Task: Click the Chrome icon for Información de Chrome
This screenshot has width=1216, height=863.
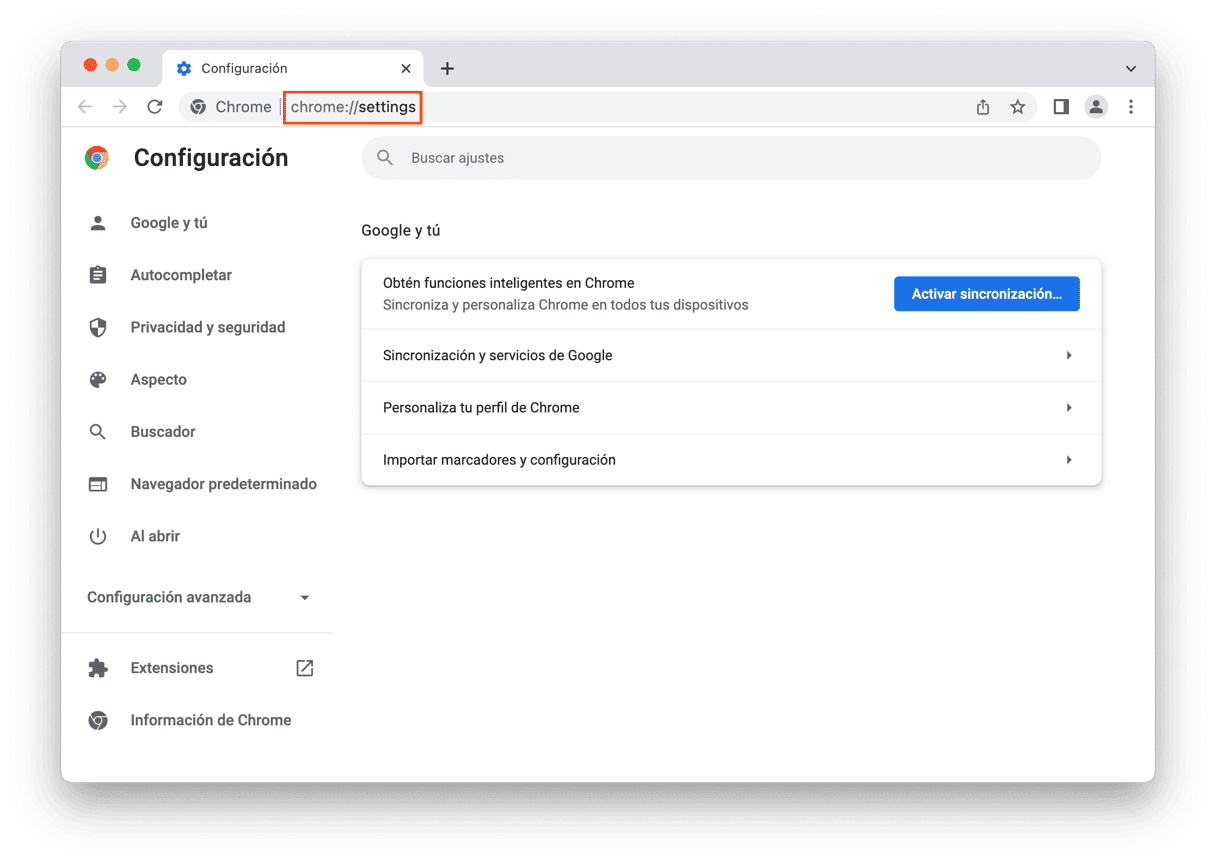Action: (x=98, y=720)
